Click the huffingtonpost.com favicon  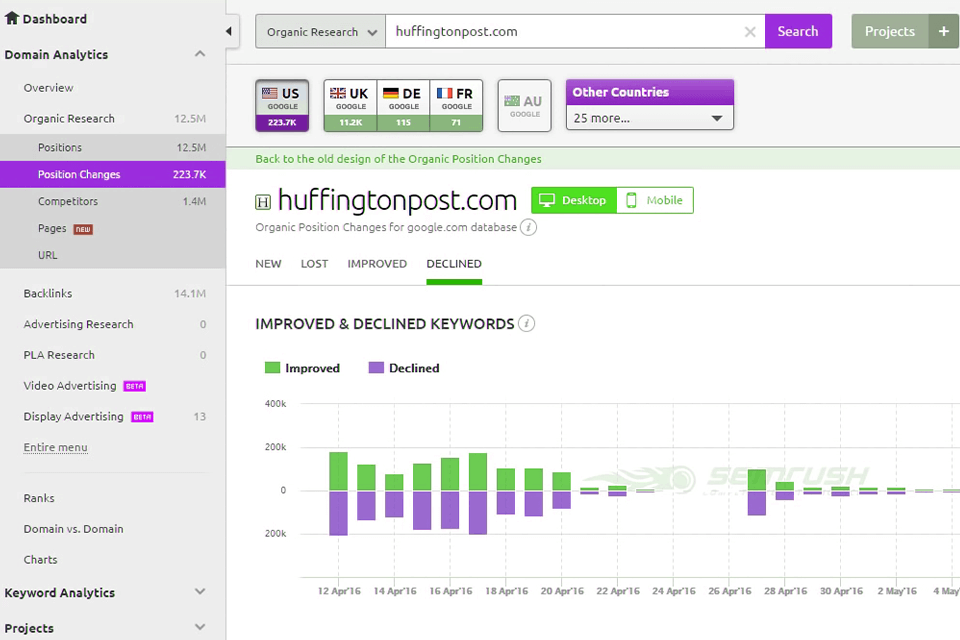click(263, 202)
